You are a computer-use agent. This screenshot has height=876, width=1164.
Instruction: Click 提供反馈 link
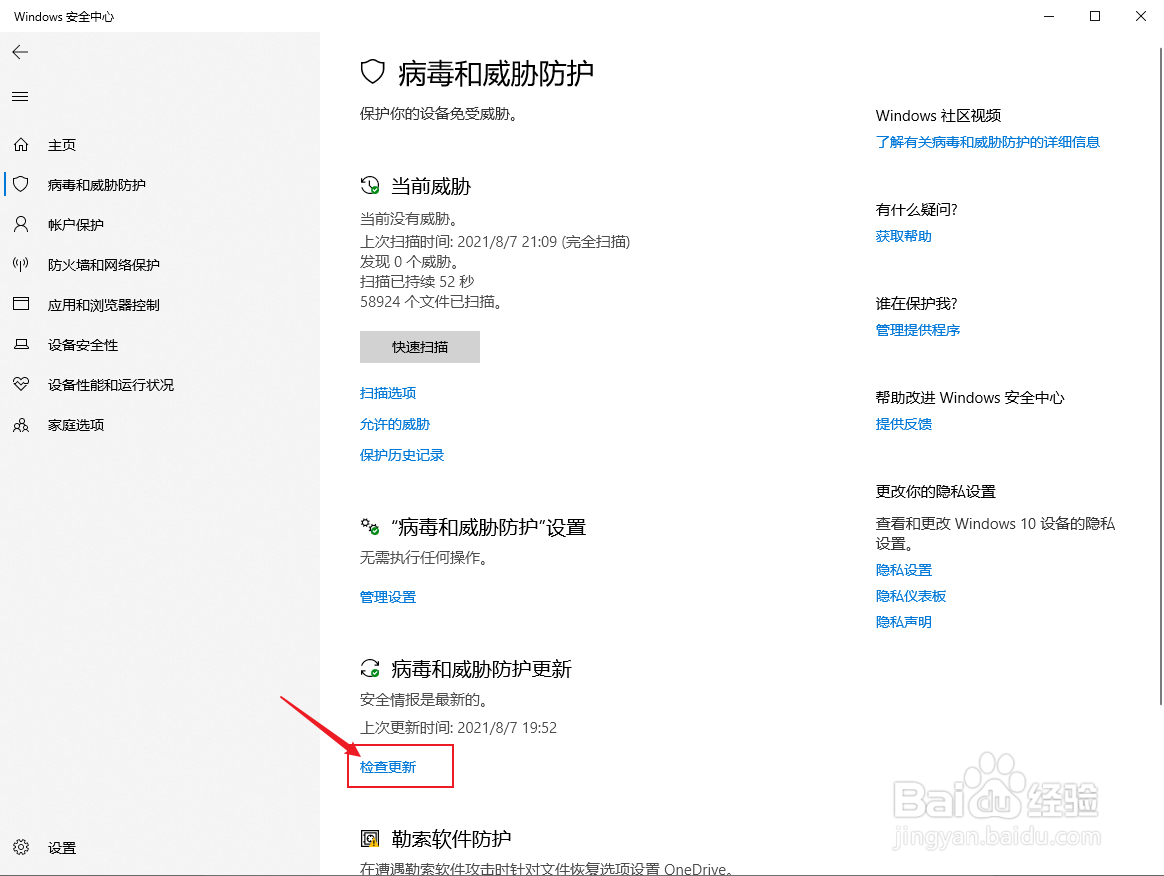pyautogui.click(x=903, y=424)
